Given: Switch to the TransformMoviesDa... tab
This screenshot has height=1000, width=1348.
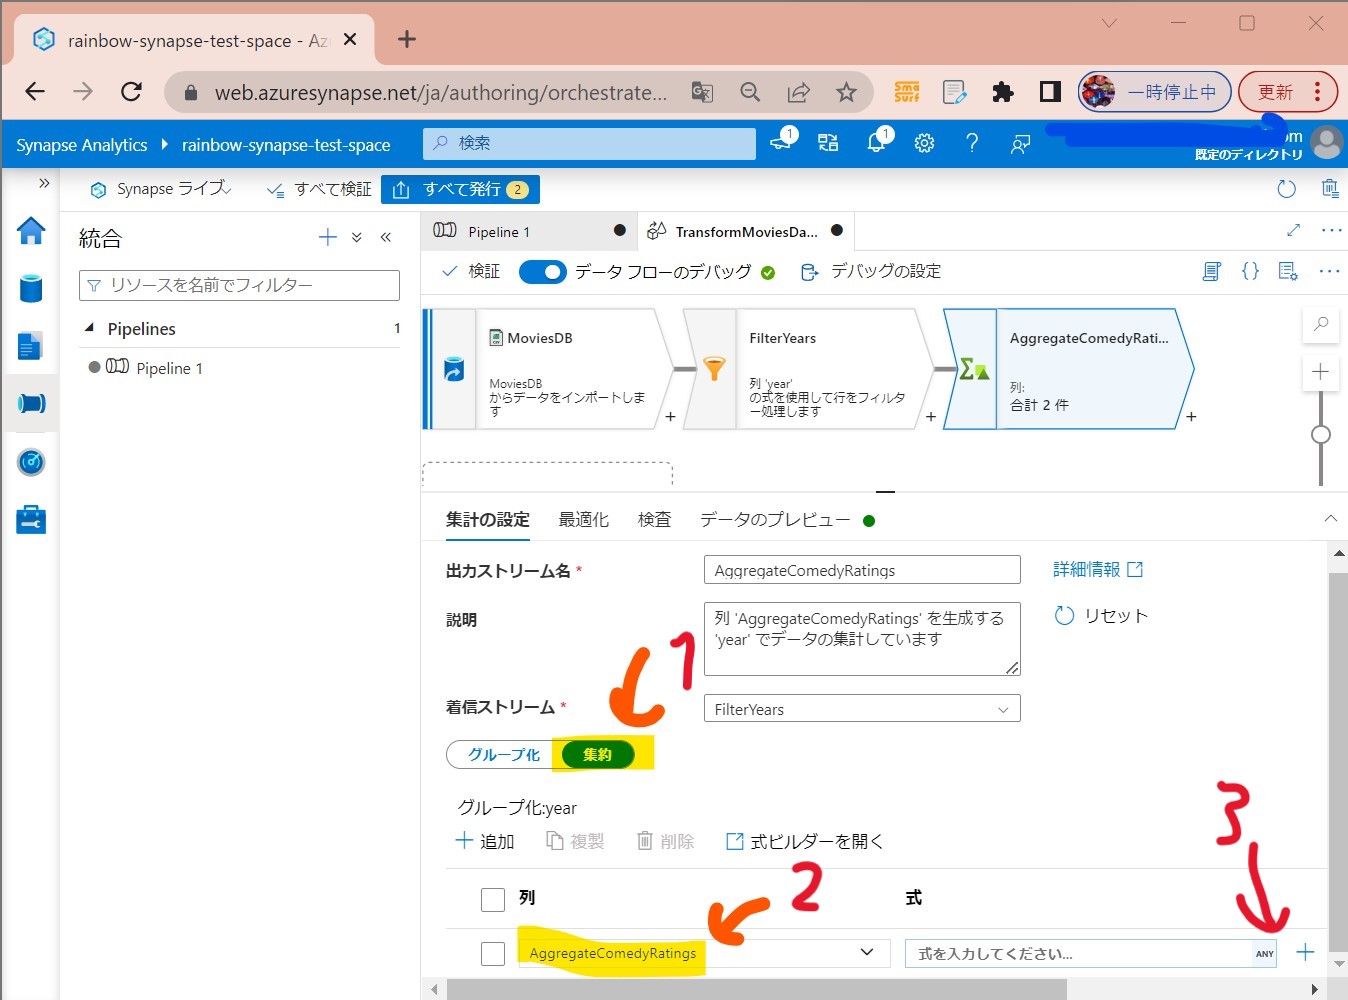Looking at the screenshot, I should tap(745, 231).
